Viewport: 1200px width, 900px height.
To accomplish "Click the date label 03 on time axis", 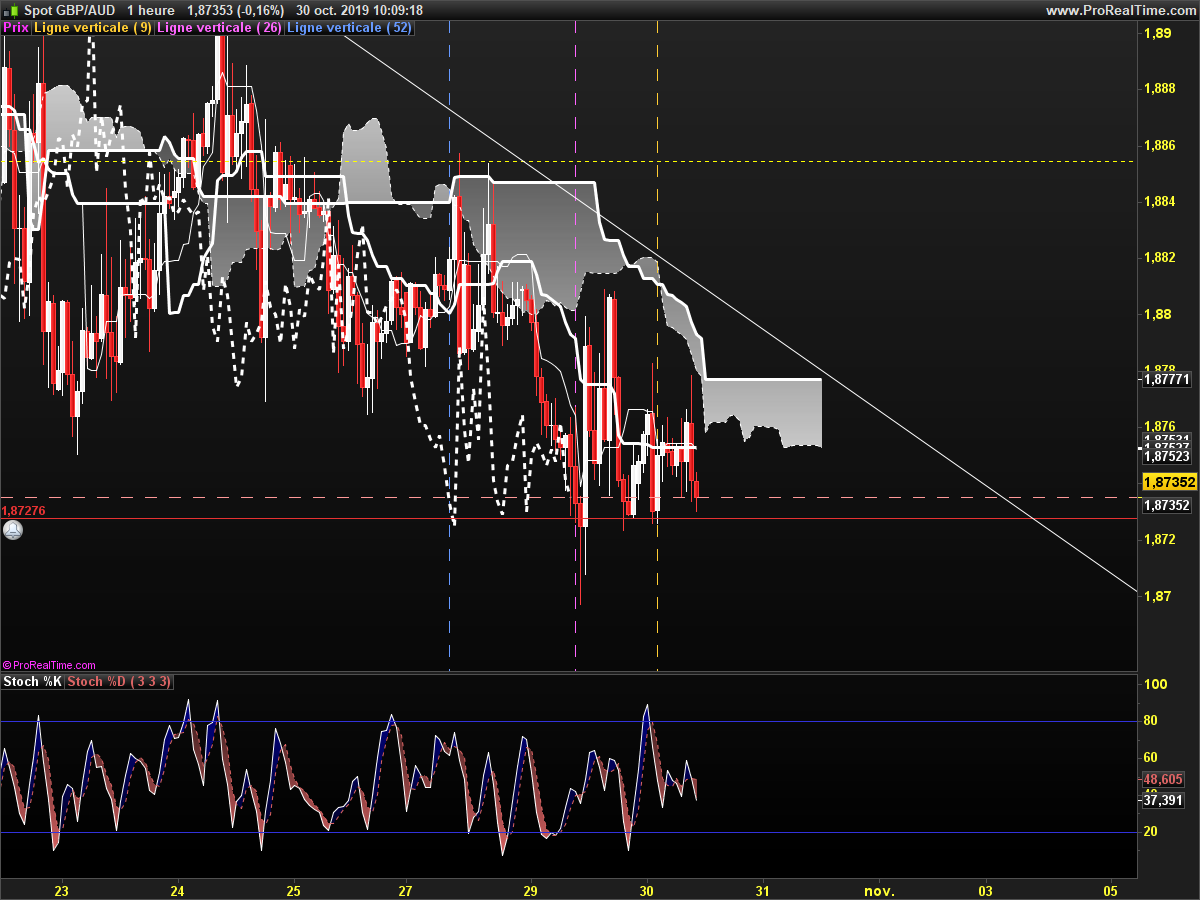I will coord(986,889).
